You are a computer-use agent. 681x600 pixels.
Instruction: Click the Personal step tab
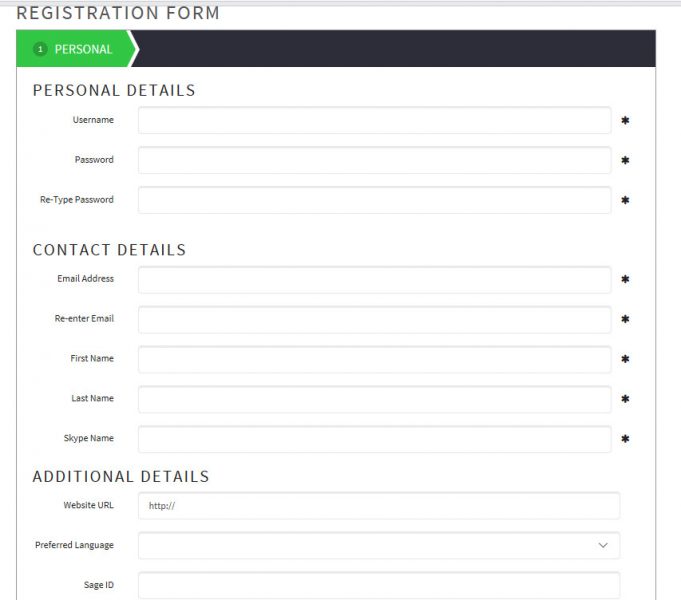coord(77,49)
